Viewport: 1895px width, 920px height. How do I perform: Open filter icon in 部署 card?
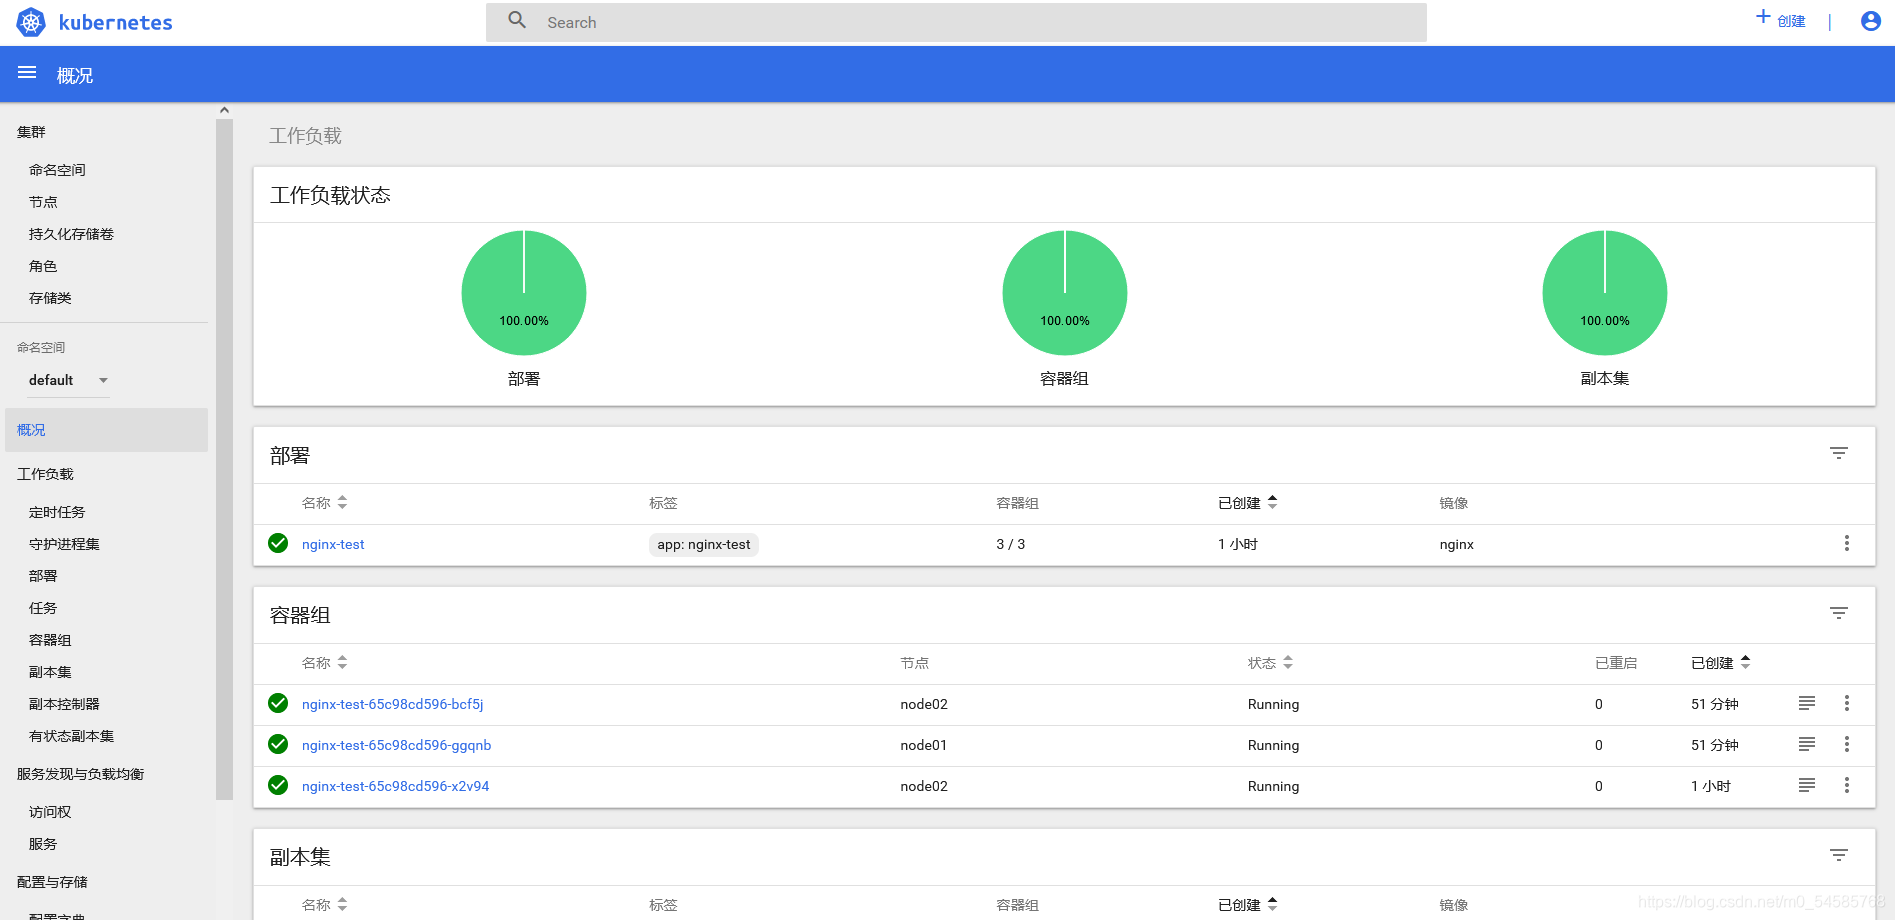(1838, 453)
